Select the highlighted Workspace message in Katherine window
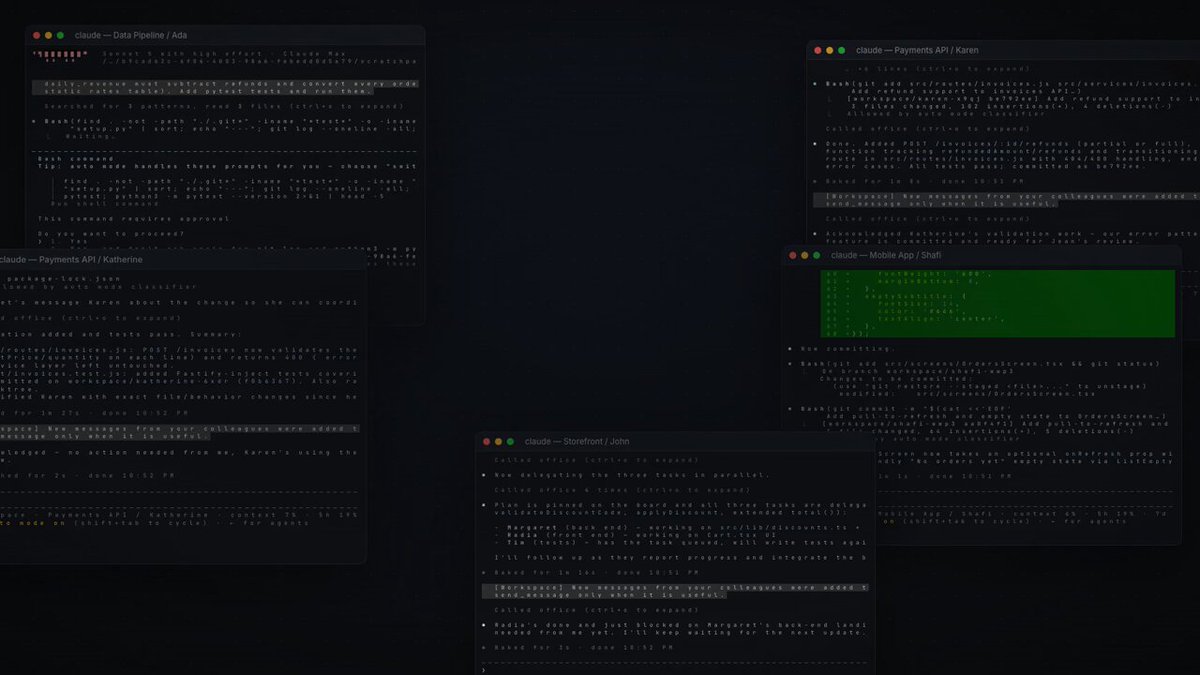1200x675 pixels. tap(180, 432)
